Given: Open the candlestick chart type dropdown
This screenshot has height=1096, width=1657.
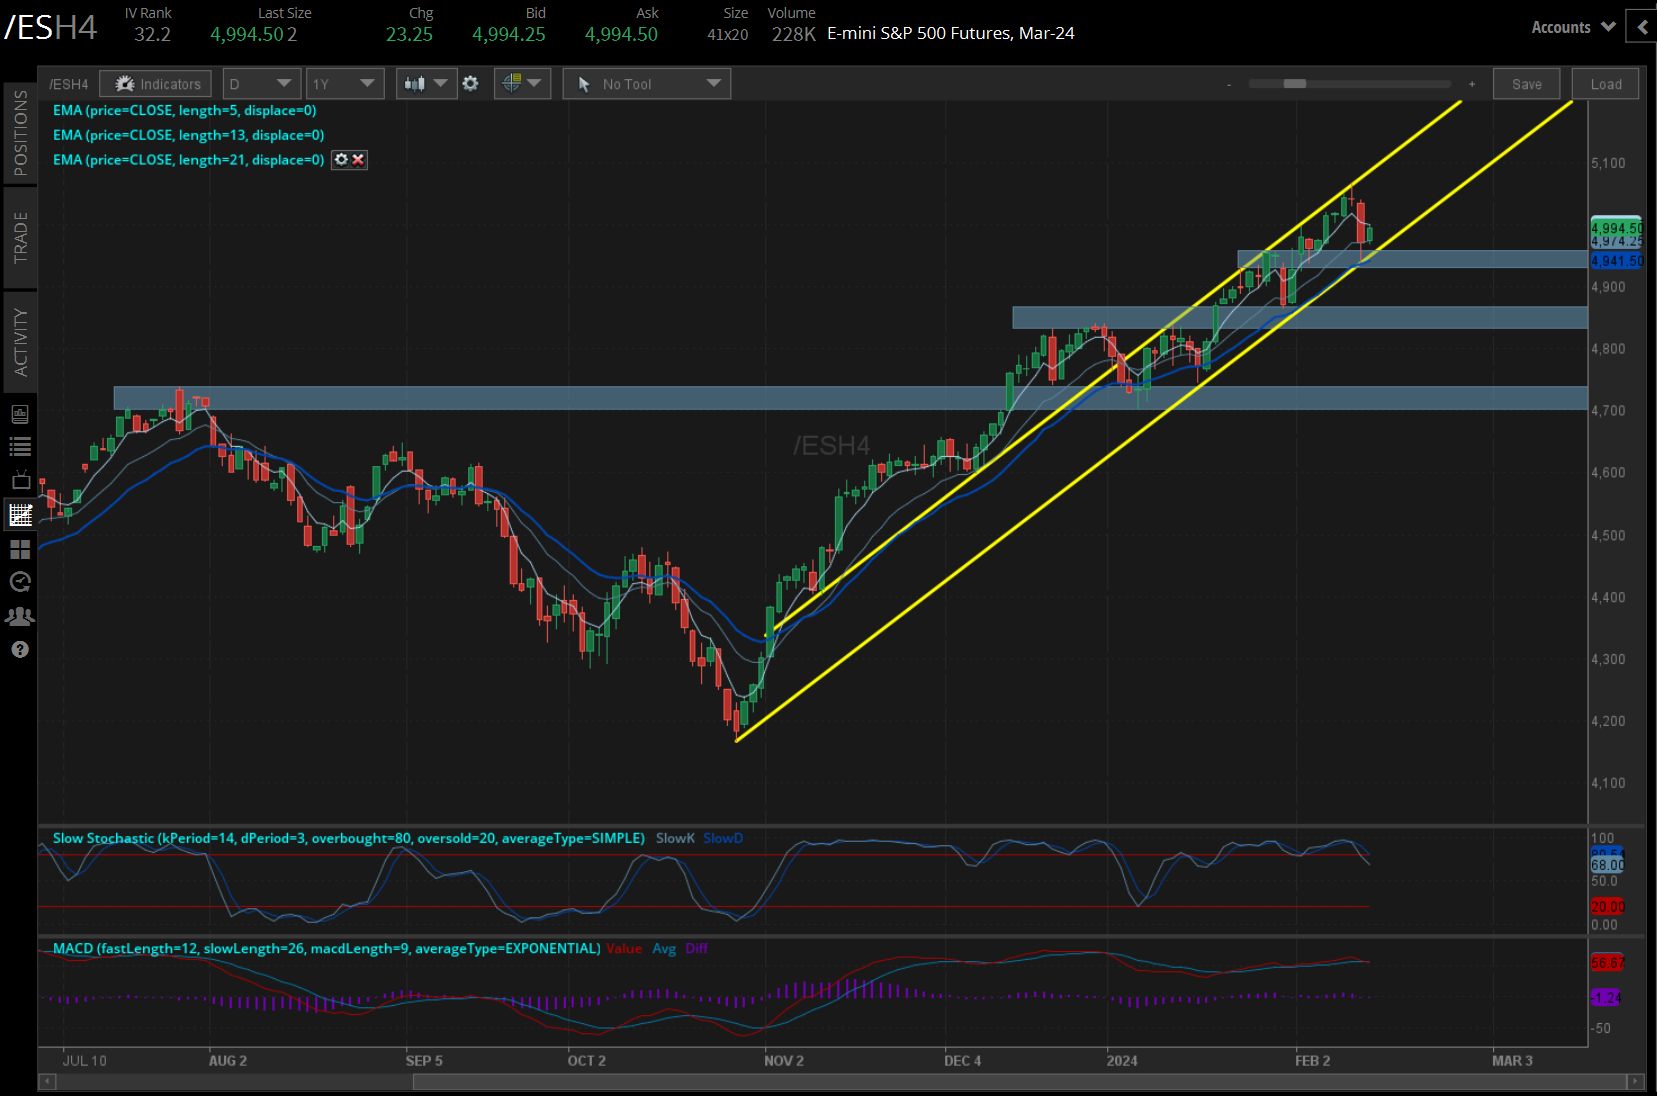Looking at the screenshot, I should pyautogui.click(x=426, y=84).
